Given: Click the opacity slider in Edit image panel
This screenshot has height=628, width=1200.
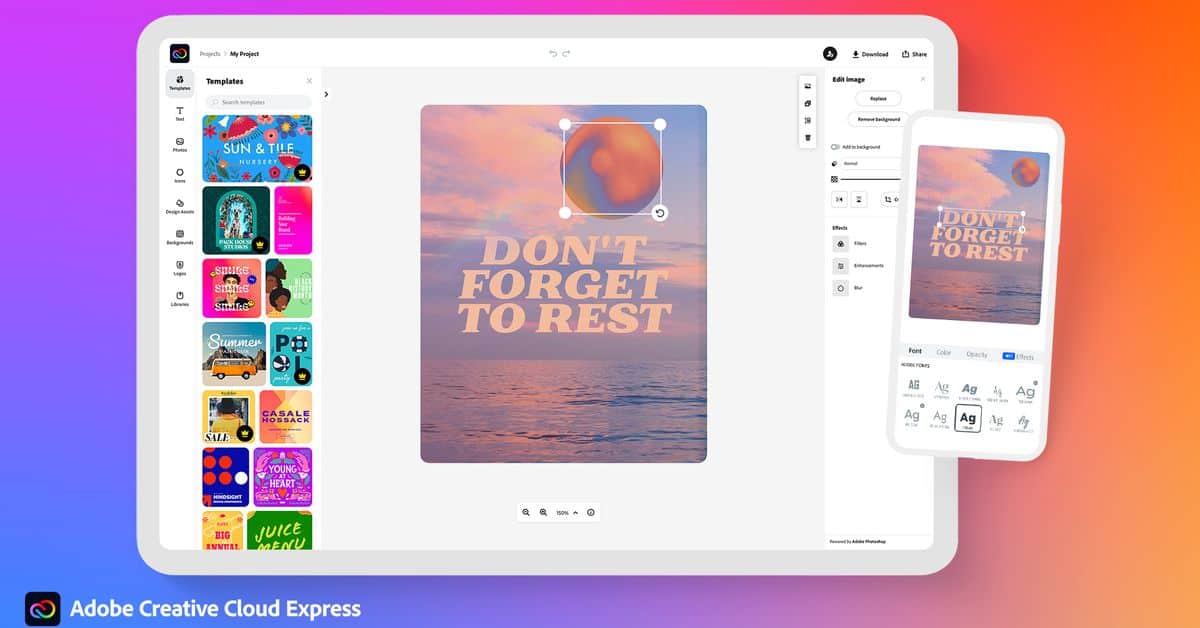Looking at the screenshot, I should point(871,179).
